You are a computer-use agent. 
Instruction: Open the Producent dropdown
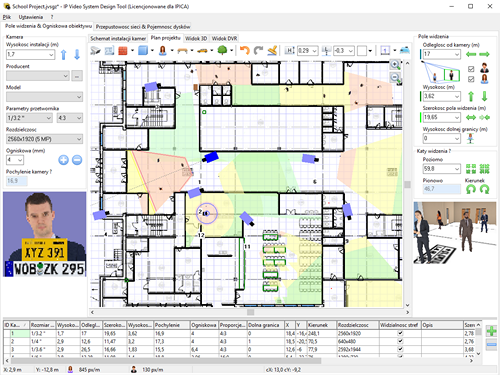65,76
